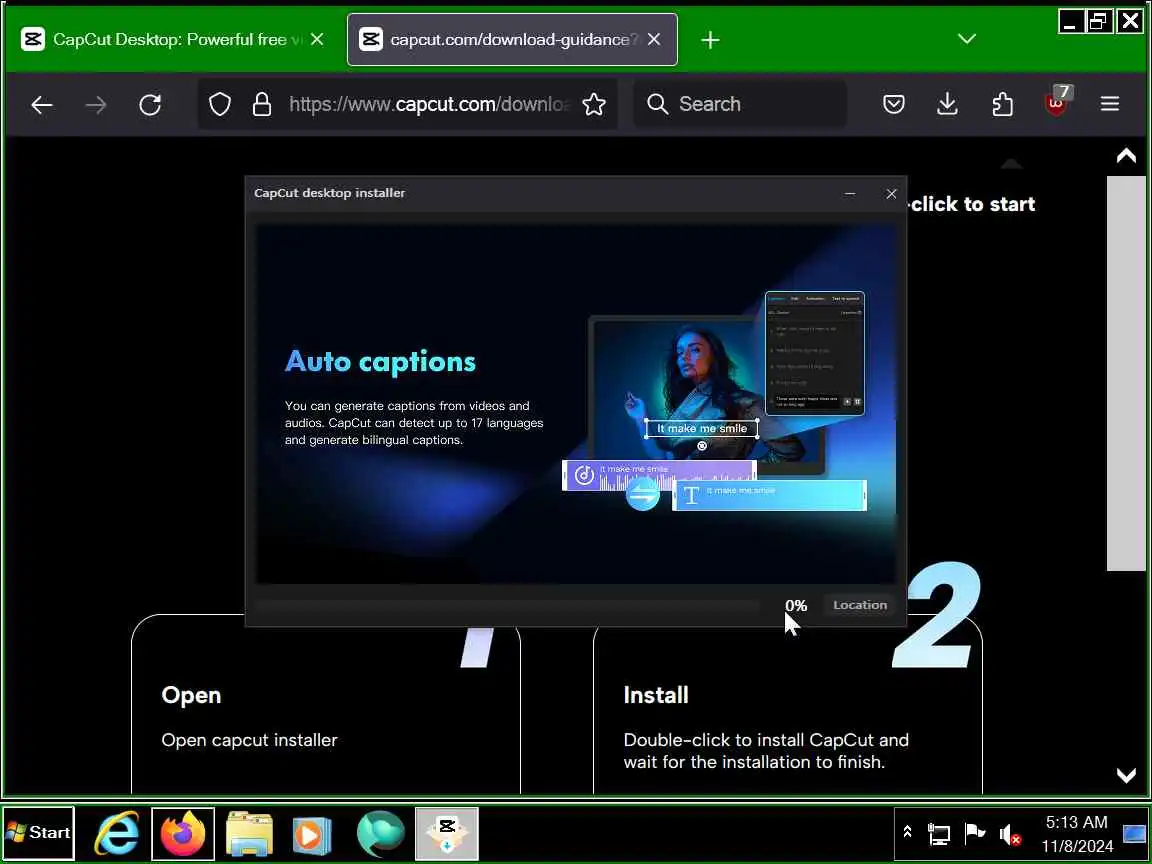The height and width of the screenshot is (864, 1152).
Task: Click the page scrollbar up arrow
Action: click(1126, 156)
